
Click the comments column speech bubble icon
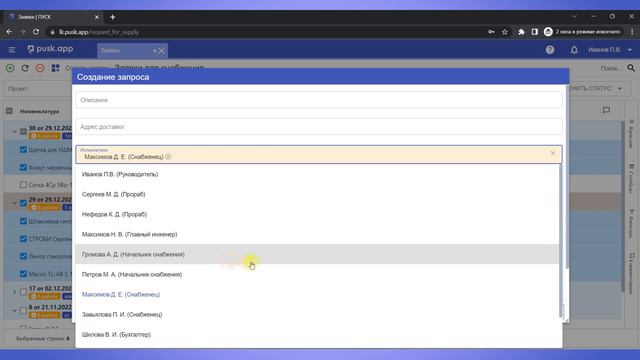point(606,110)
